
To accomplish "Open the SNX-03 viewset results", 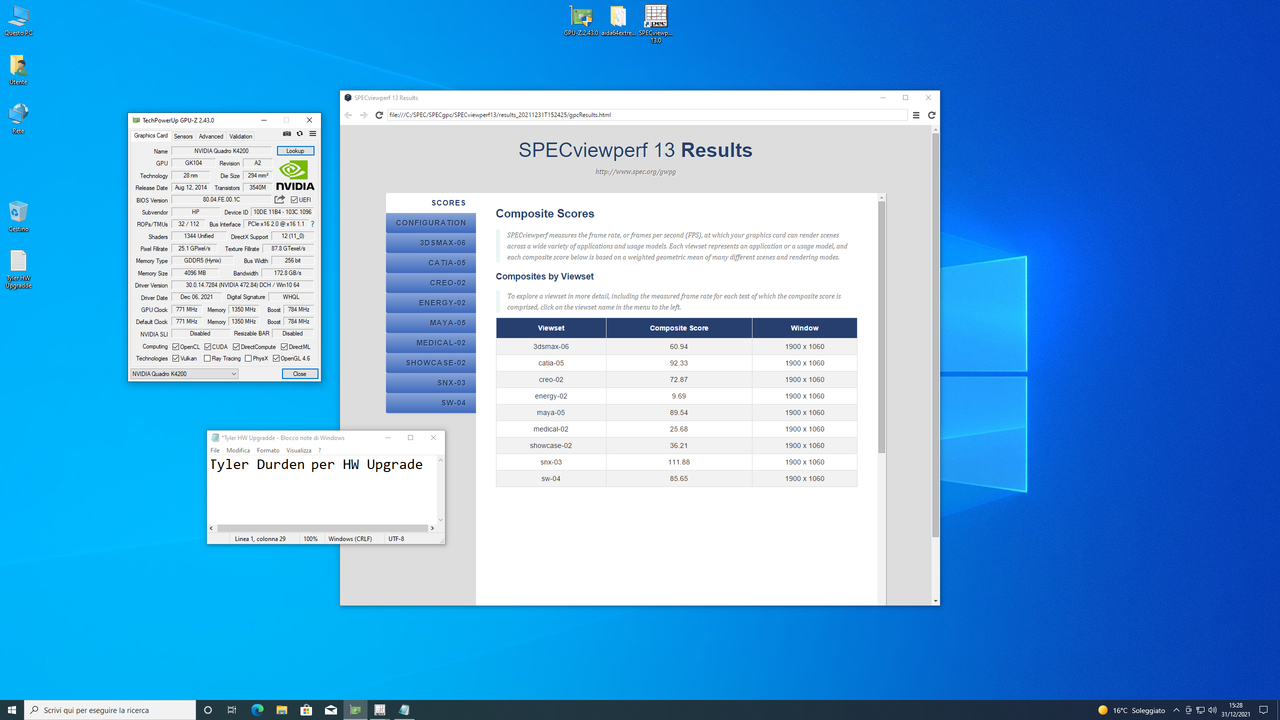I will pos(431,383).
